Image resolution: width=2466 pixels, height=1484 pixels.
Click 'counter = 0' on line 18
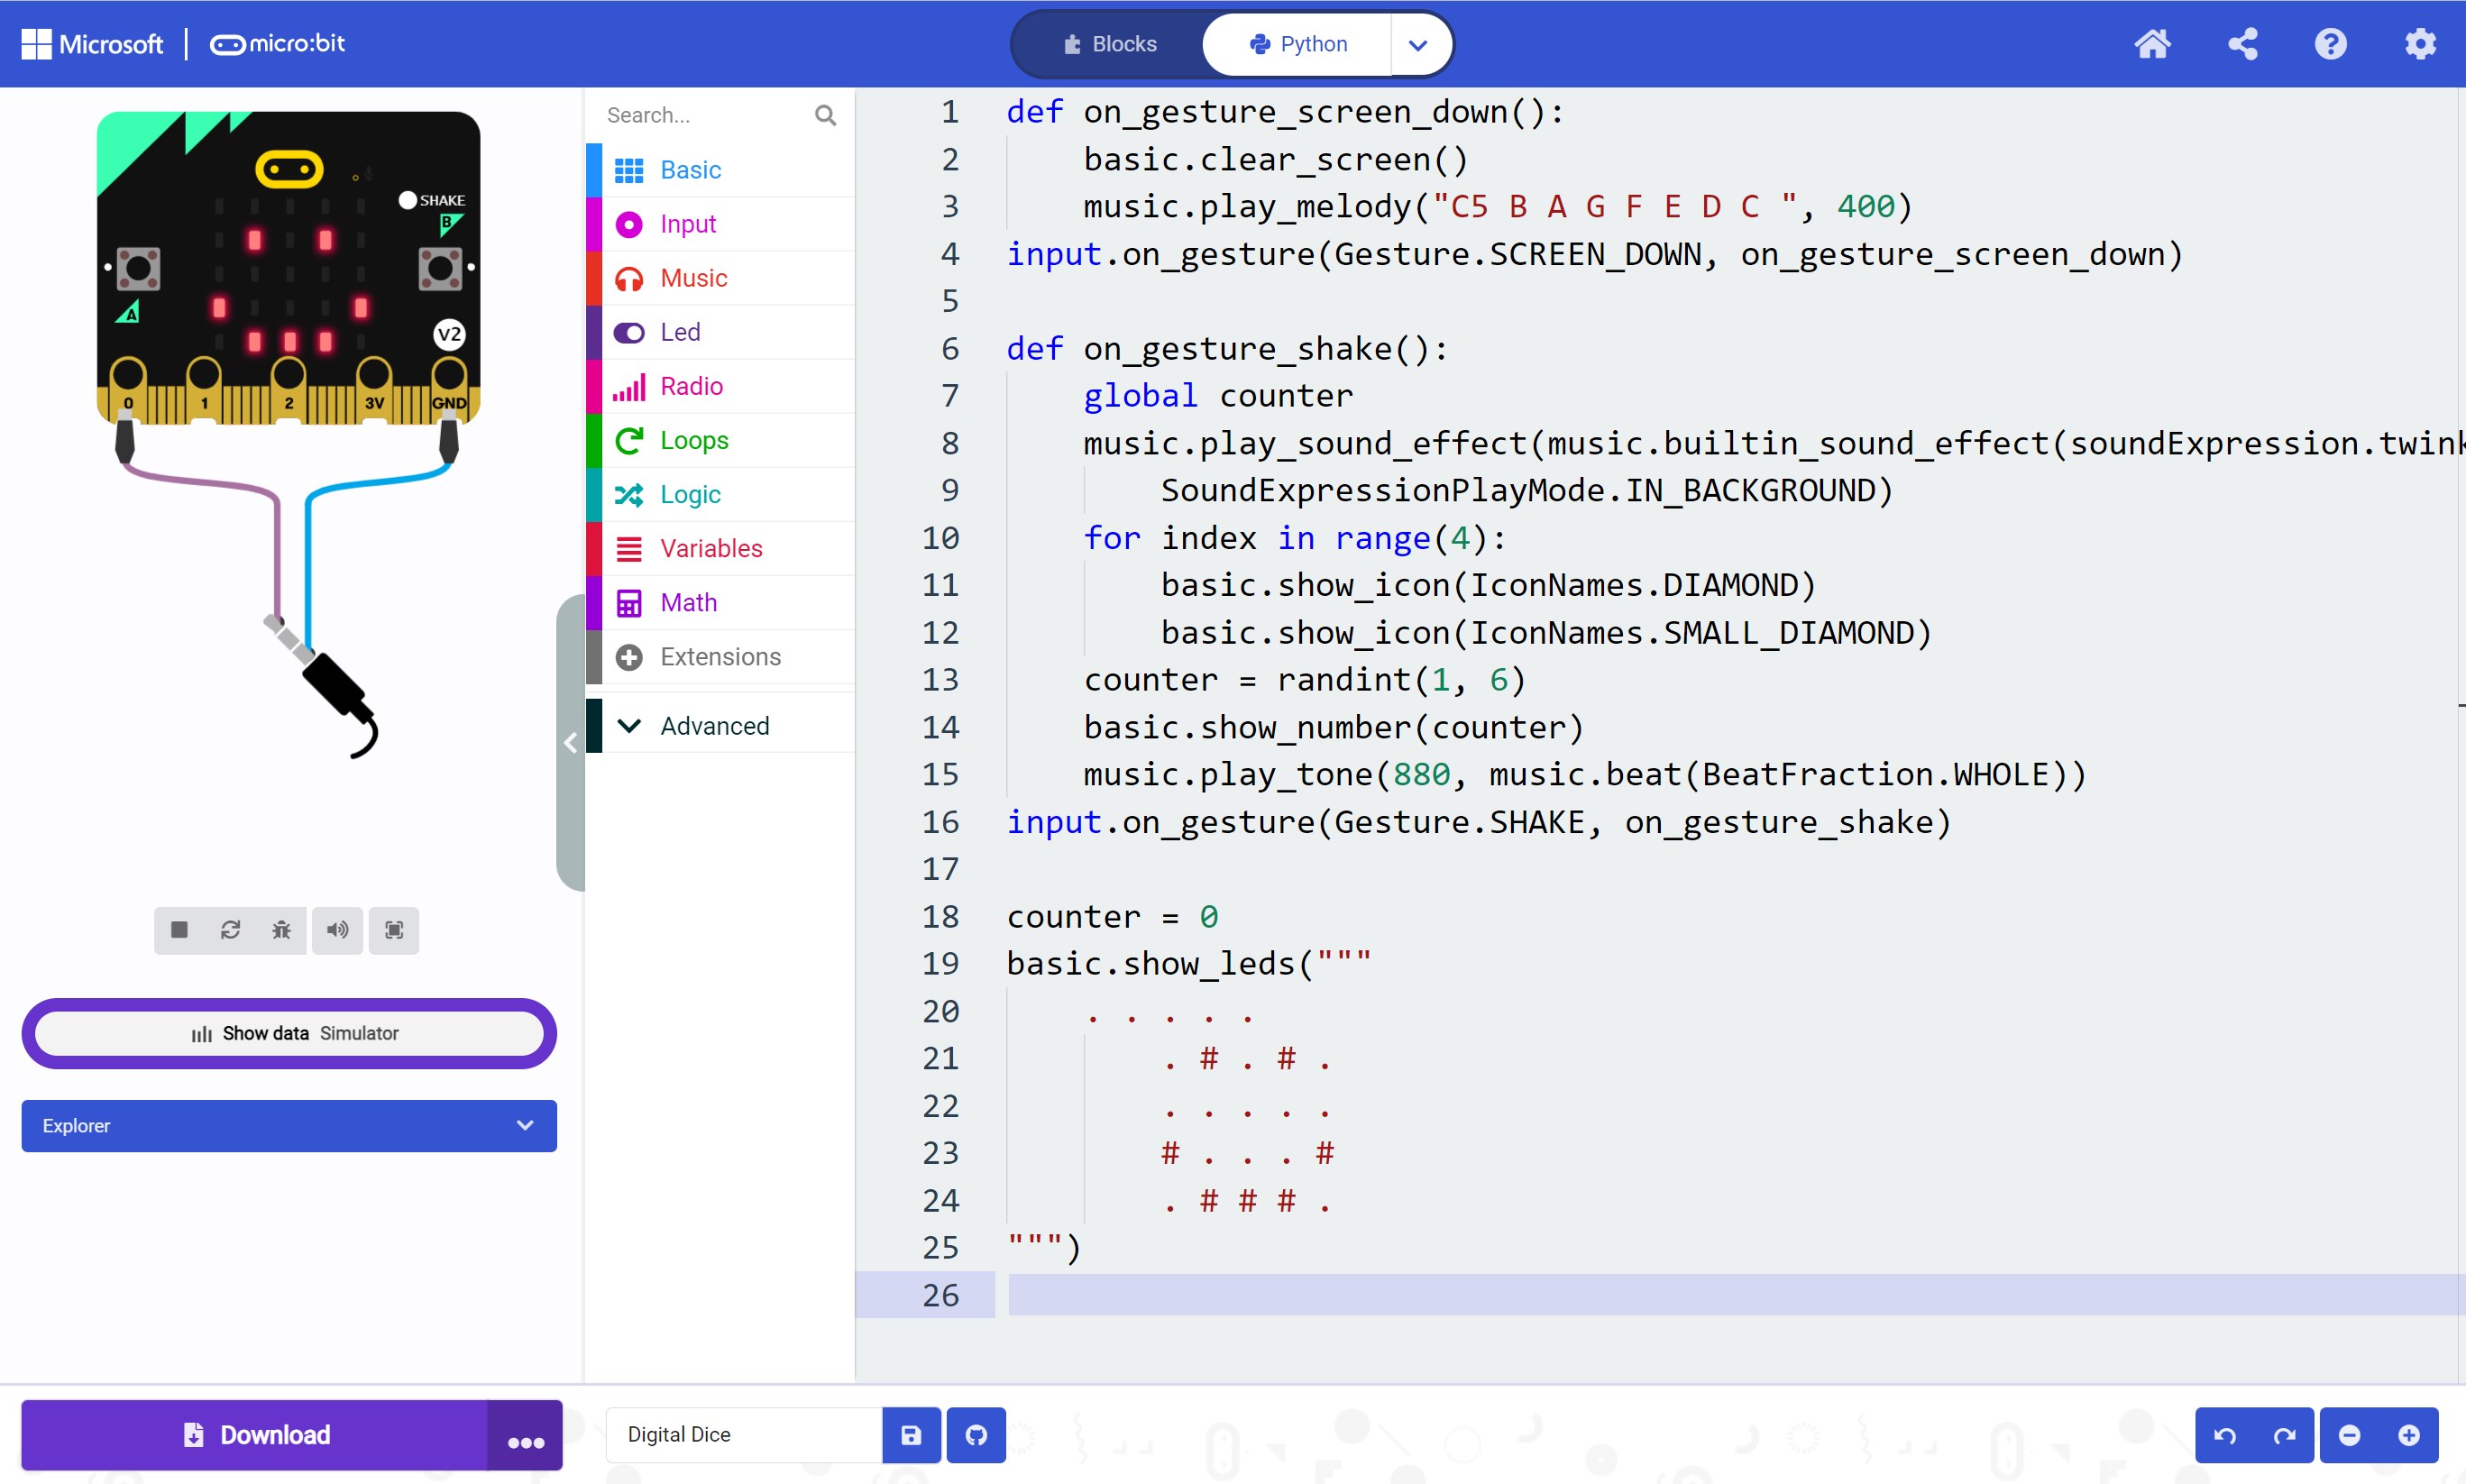(1112, 917)
